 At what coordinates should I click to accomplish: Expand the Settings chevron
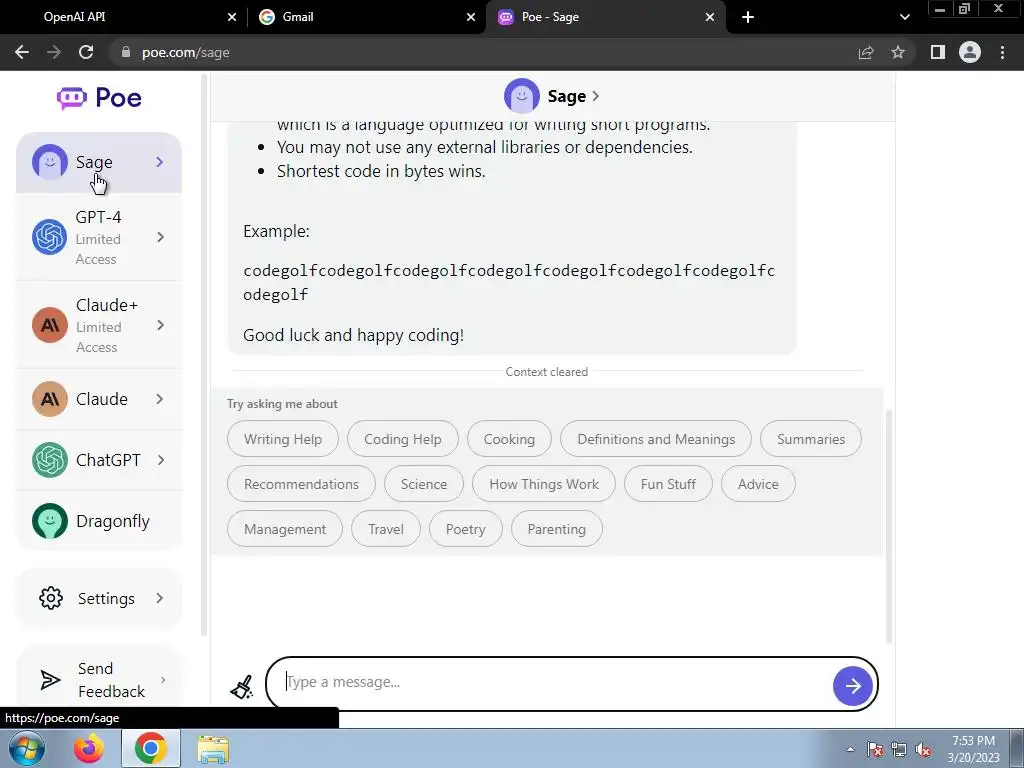pyautogui.click(x=160, y=598)
